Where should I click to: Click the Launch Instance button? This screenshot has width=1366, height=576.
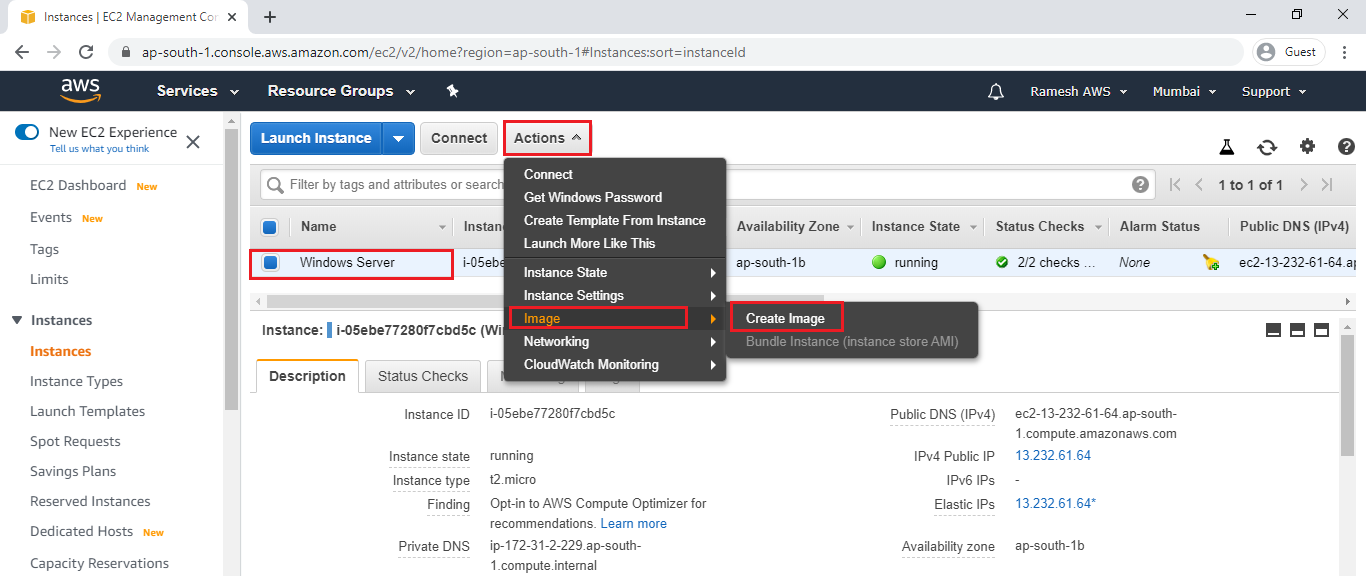tap(316, 138)
